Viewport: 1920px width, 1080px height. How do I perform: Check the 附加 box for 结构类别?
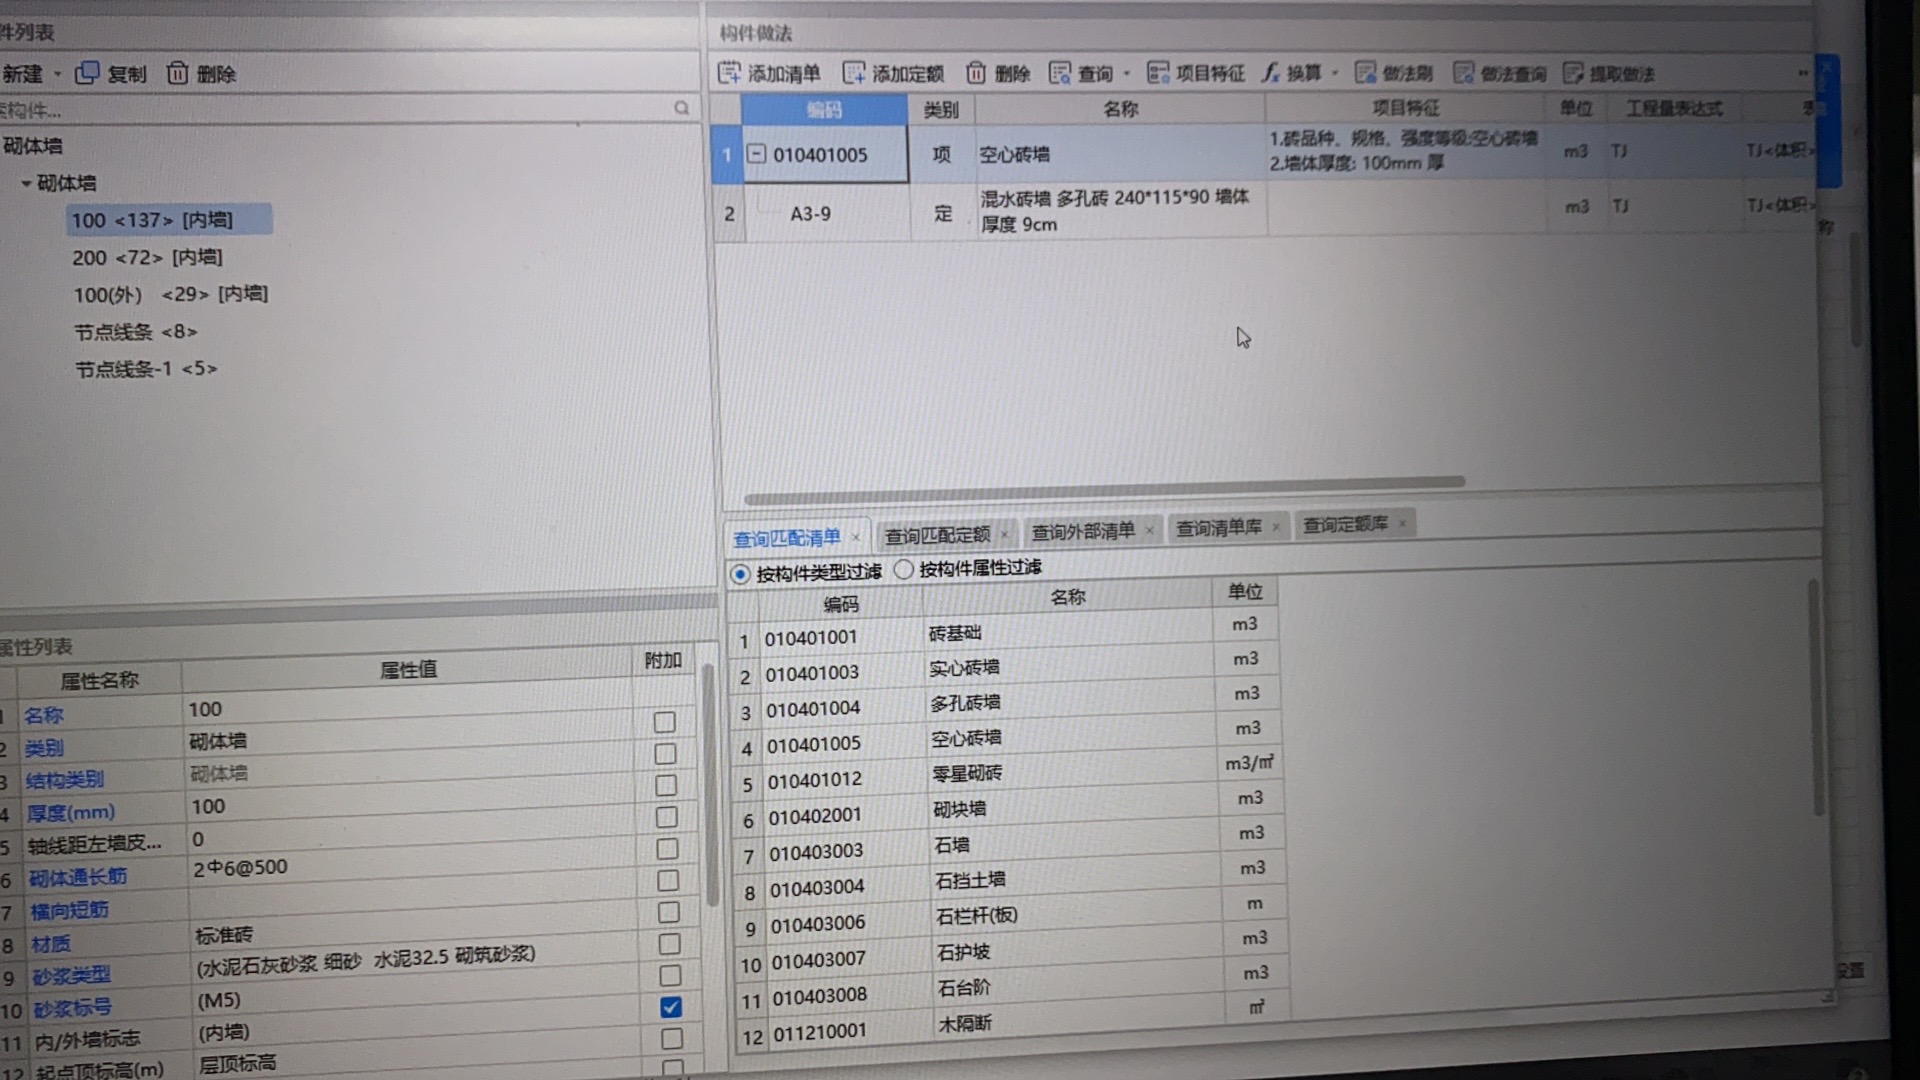(x=666, y=785)
